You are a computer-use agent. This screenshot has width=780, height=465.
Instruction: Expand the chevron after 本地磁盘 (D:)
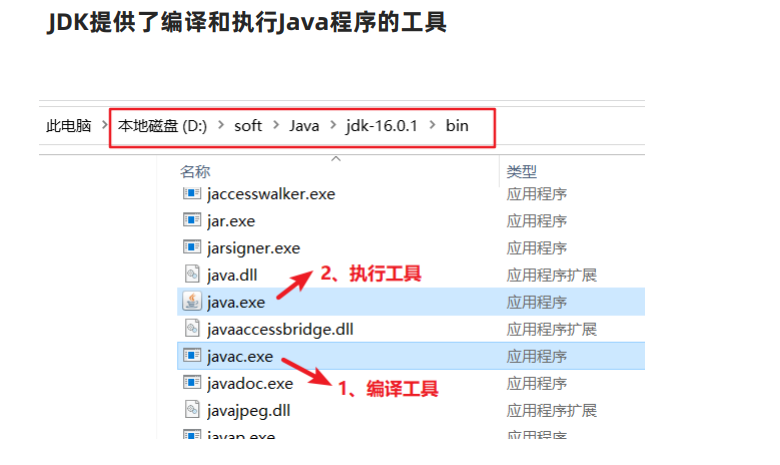tap(221, 125)
